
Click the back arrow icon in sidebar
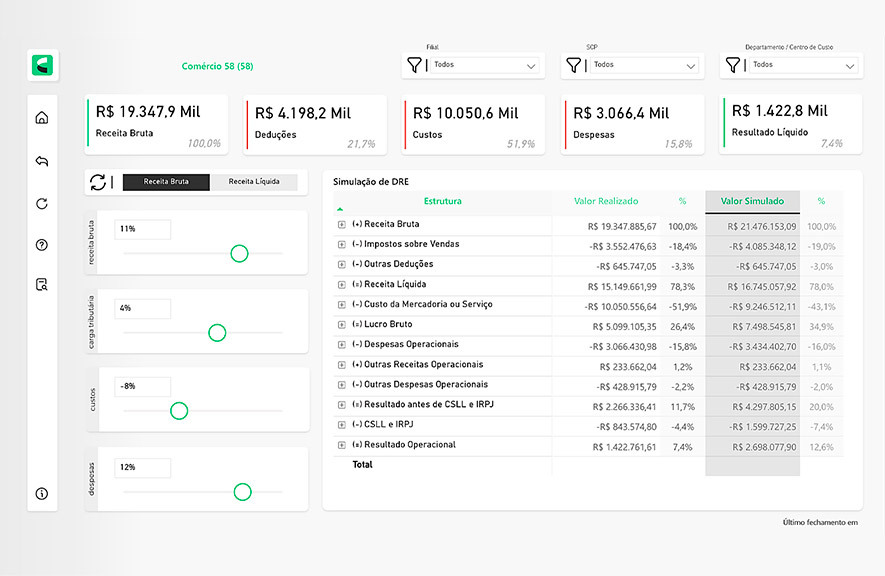[x=42, y=161]
